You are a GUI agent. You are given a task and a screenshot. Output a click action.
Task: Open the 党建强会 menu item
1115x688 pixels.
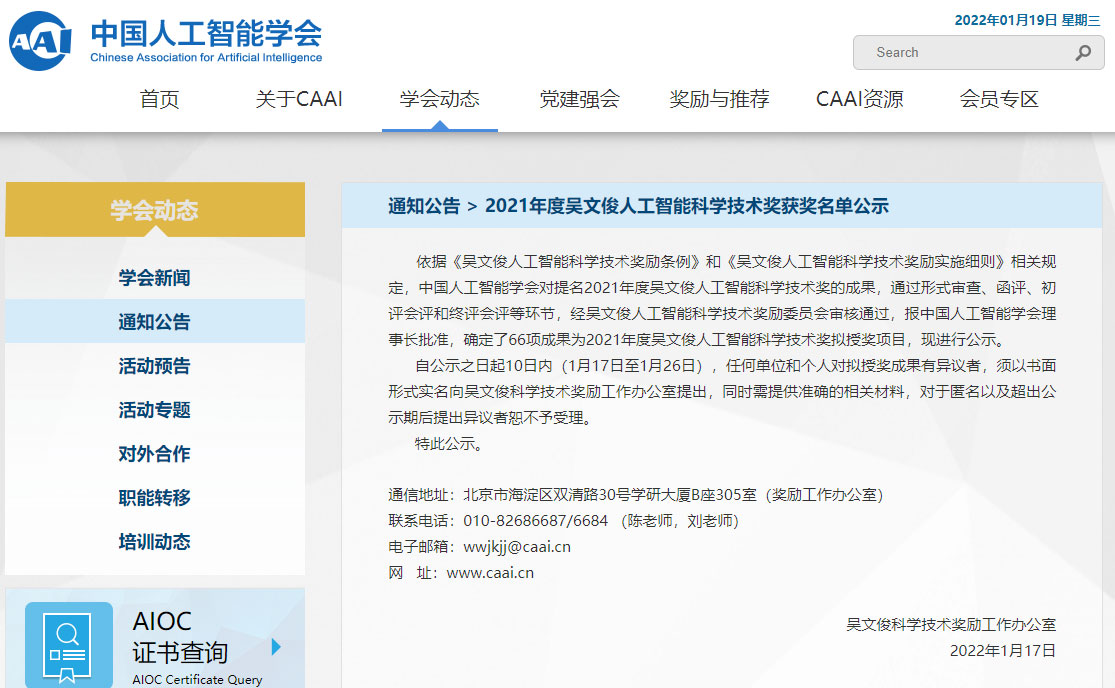click(580, 99)
